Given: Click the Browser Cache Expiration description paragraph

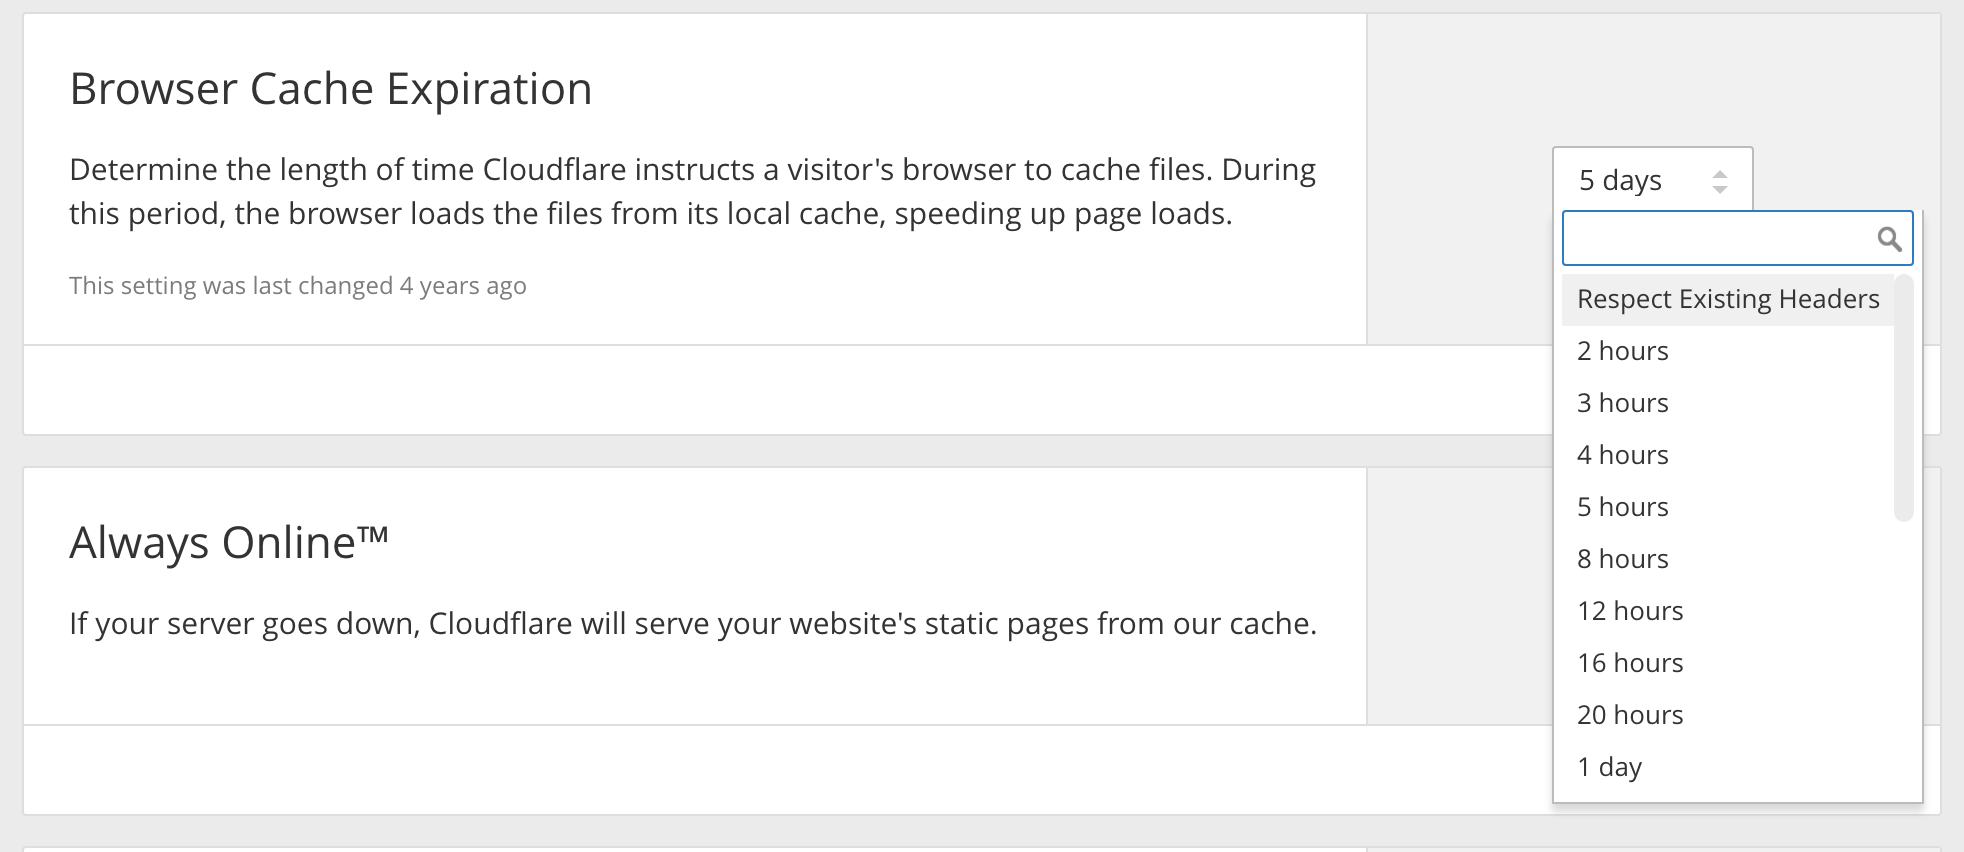Looking at the screenshot, I should [x=692, y=191].
